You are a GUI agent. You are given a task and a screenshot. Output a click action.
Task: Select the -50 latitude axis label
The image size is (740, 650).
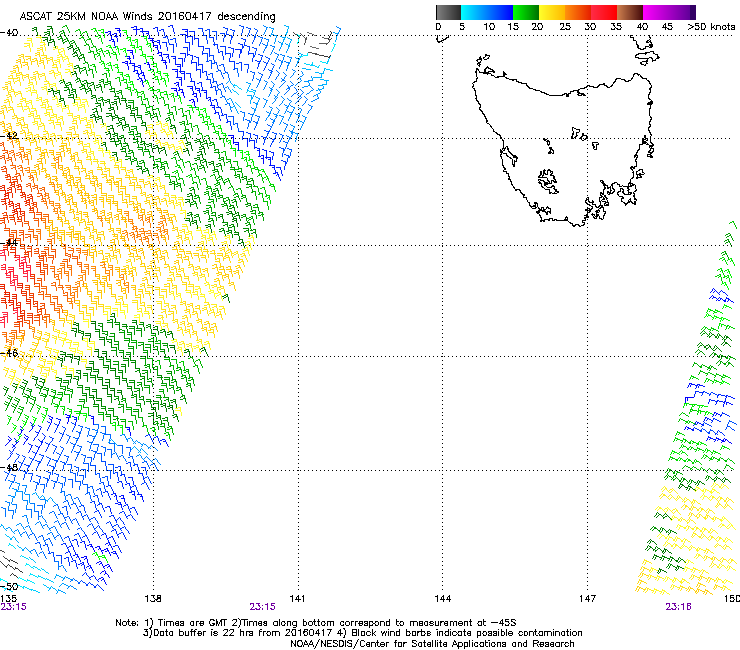tap(9, 586)
